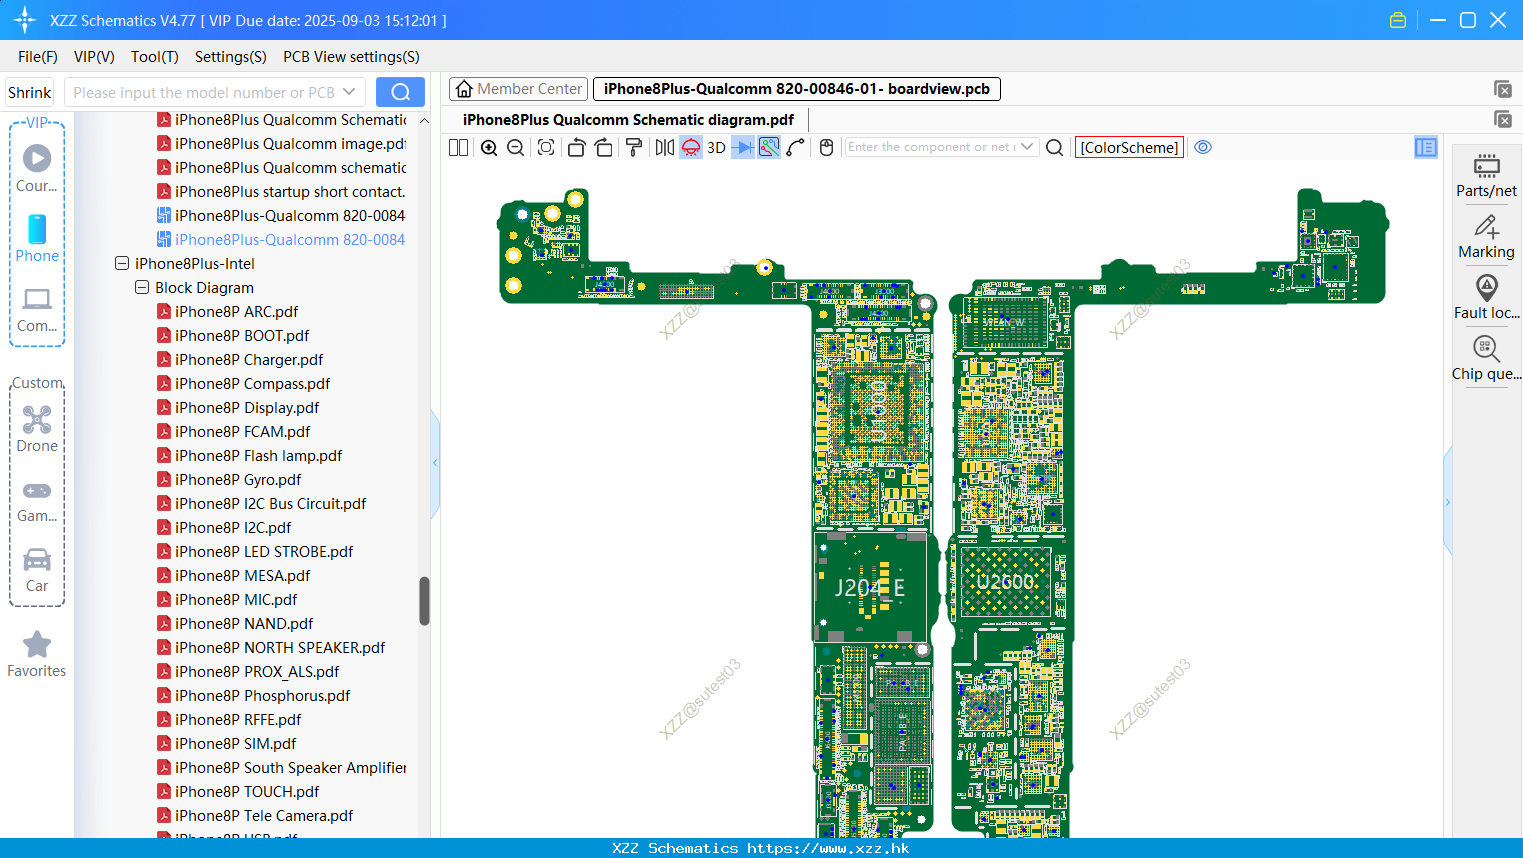Open the Settings(S) menu
Image resolution: width=1523 pixels, height=858 pixels.
click(231, 57)
